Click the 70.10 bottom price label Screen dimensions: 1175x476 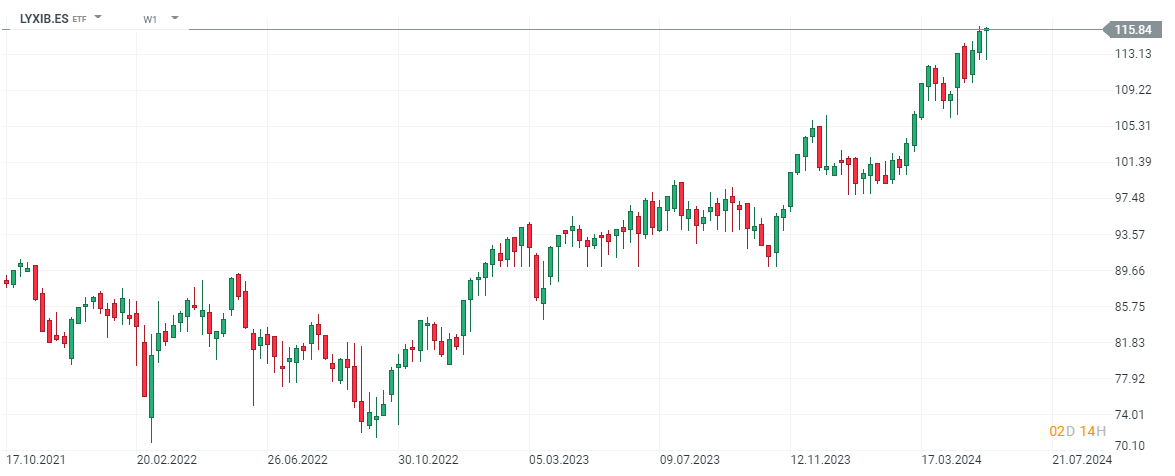coord(1131,446)
